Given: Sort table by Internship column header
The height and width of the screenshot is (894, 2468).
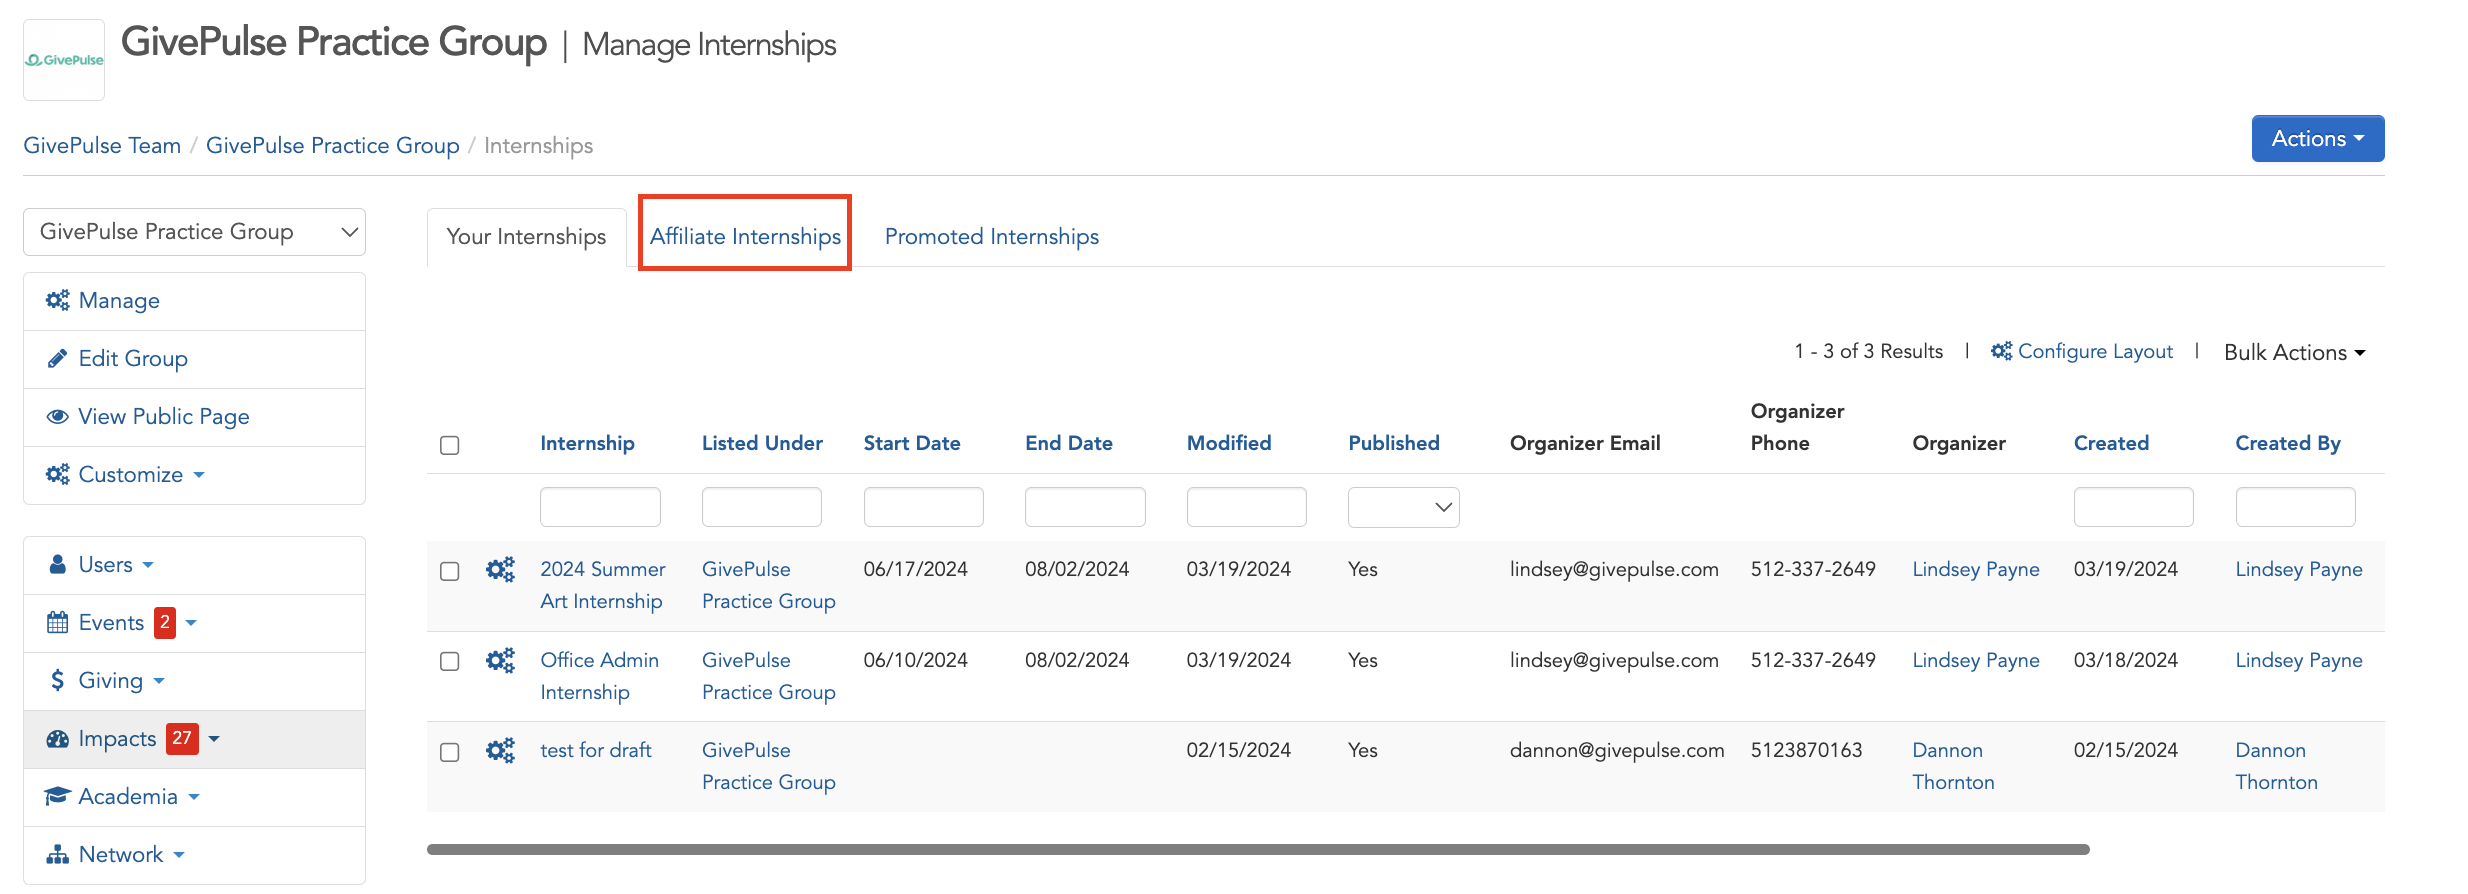Looking at the screenshot, I should (587, 443).
